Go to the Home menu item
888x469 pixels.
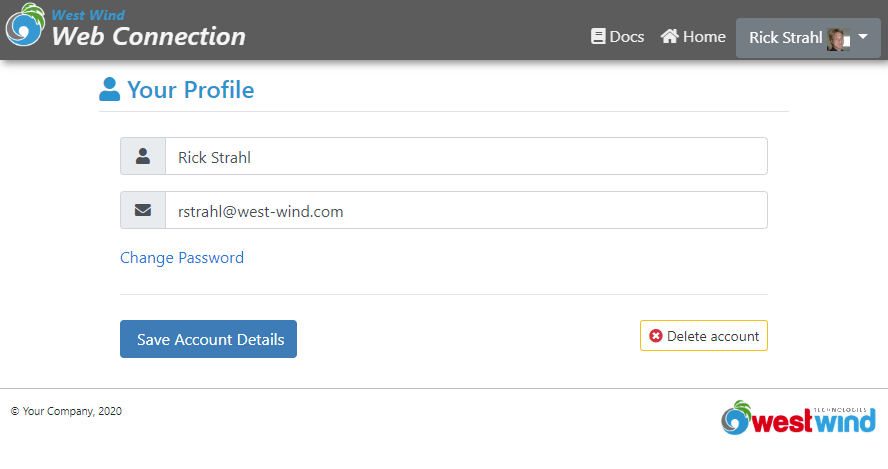click(x=693, y=36)
